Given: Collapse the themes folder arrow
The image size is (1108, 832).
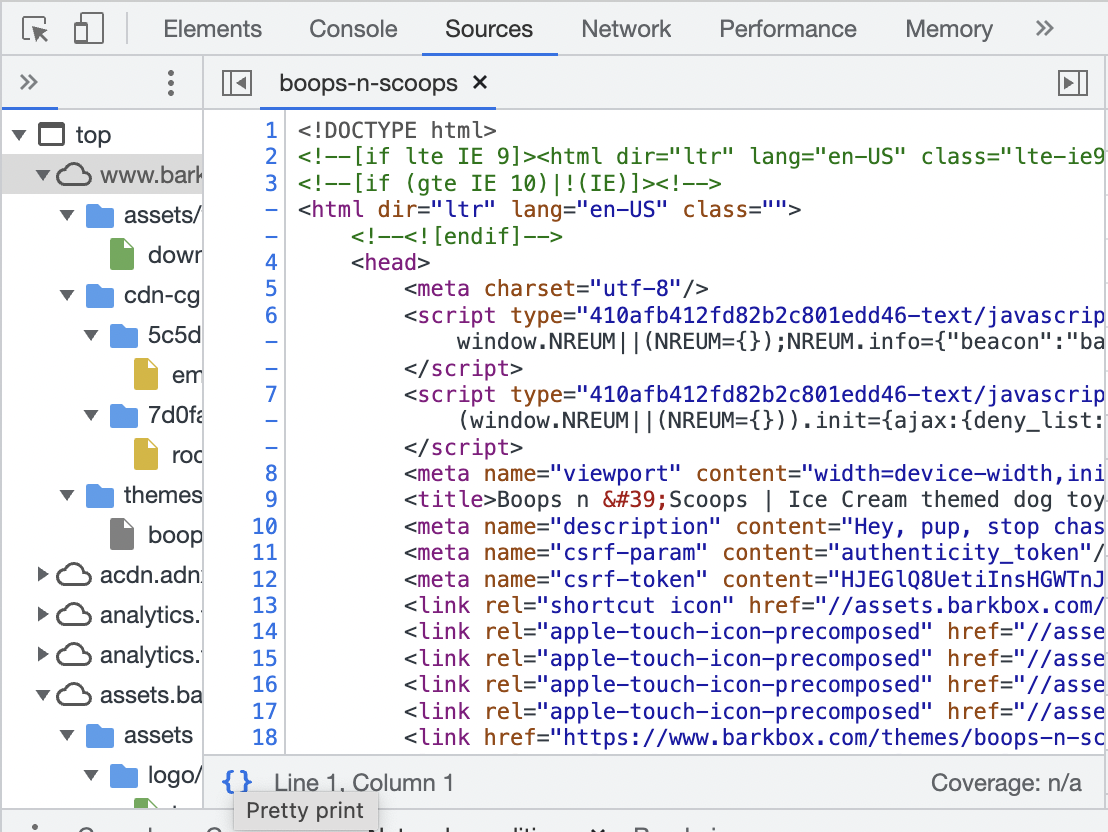Looking at the screenshot, I should [x=67, y=495].
